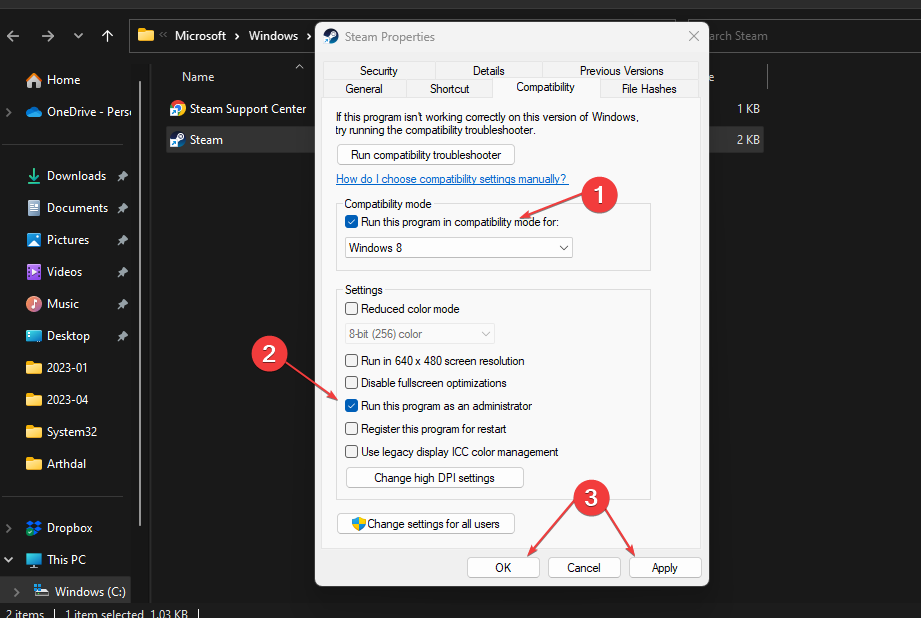Click the Forward navigation arrow in File Explorer
921x618 pixels.
pyautogui.click(x=48, y=36)
